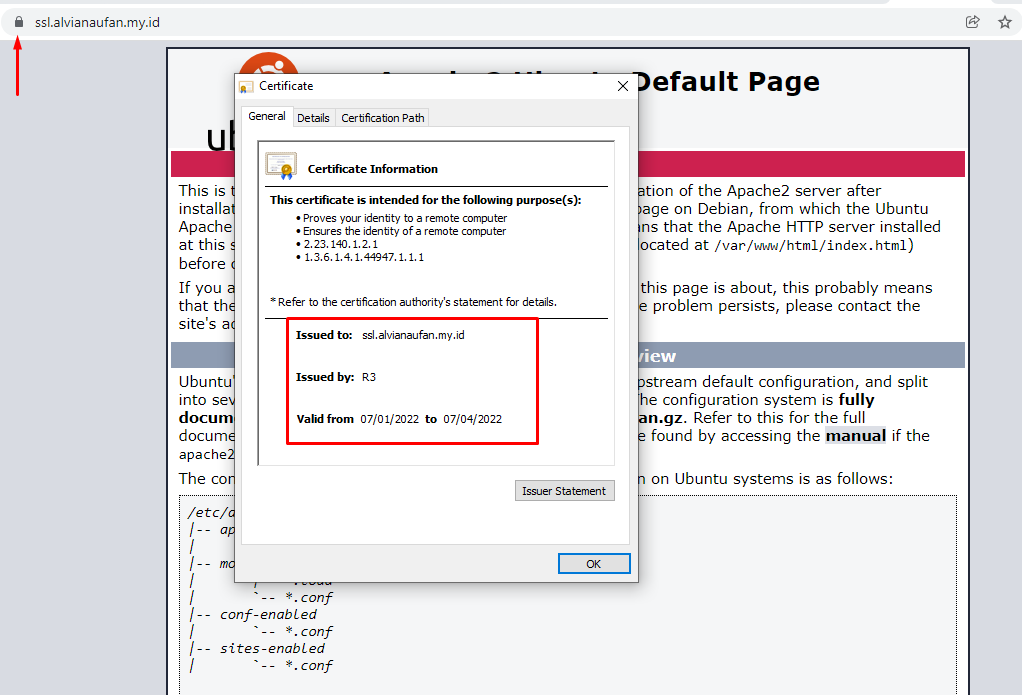Click "Ensures the identity of a remote computer"
The height and width of the screenshot is (695, 1022).
404,231
